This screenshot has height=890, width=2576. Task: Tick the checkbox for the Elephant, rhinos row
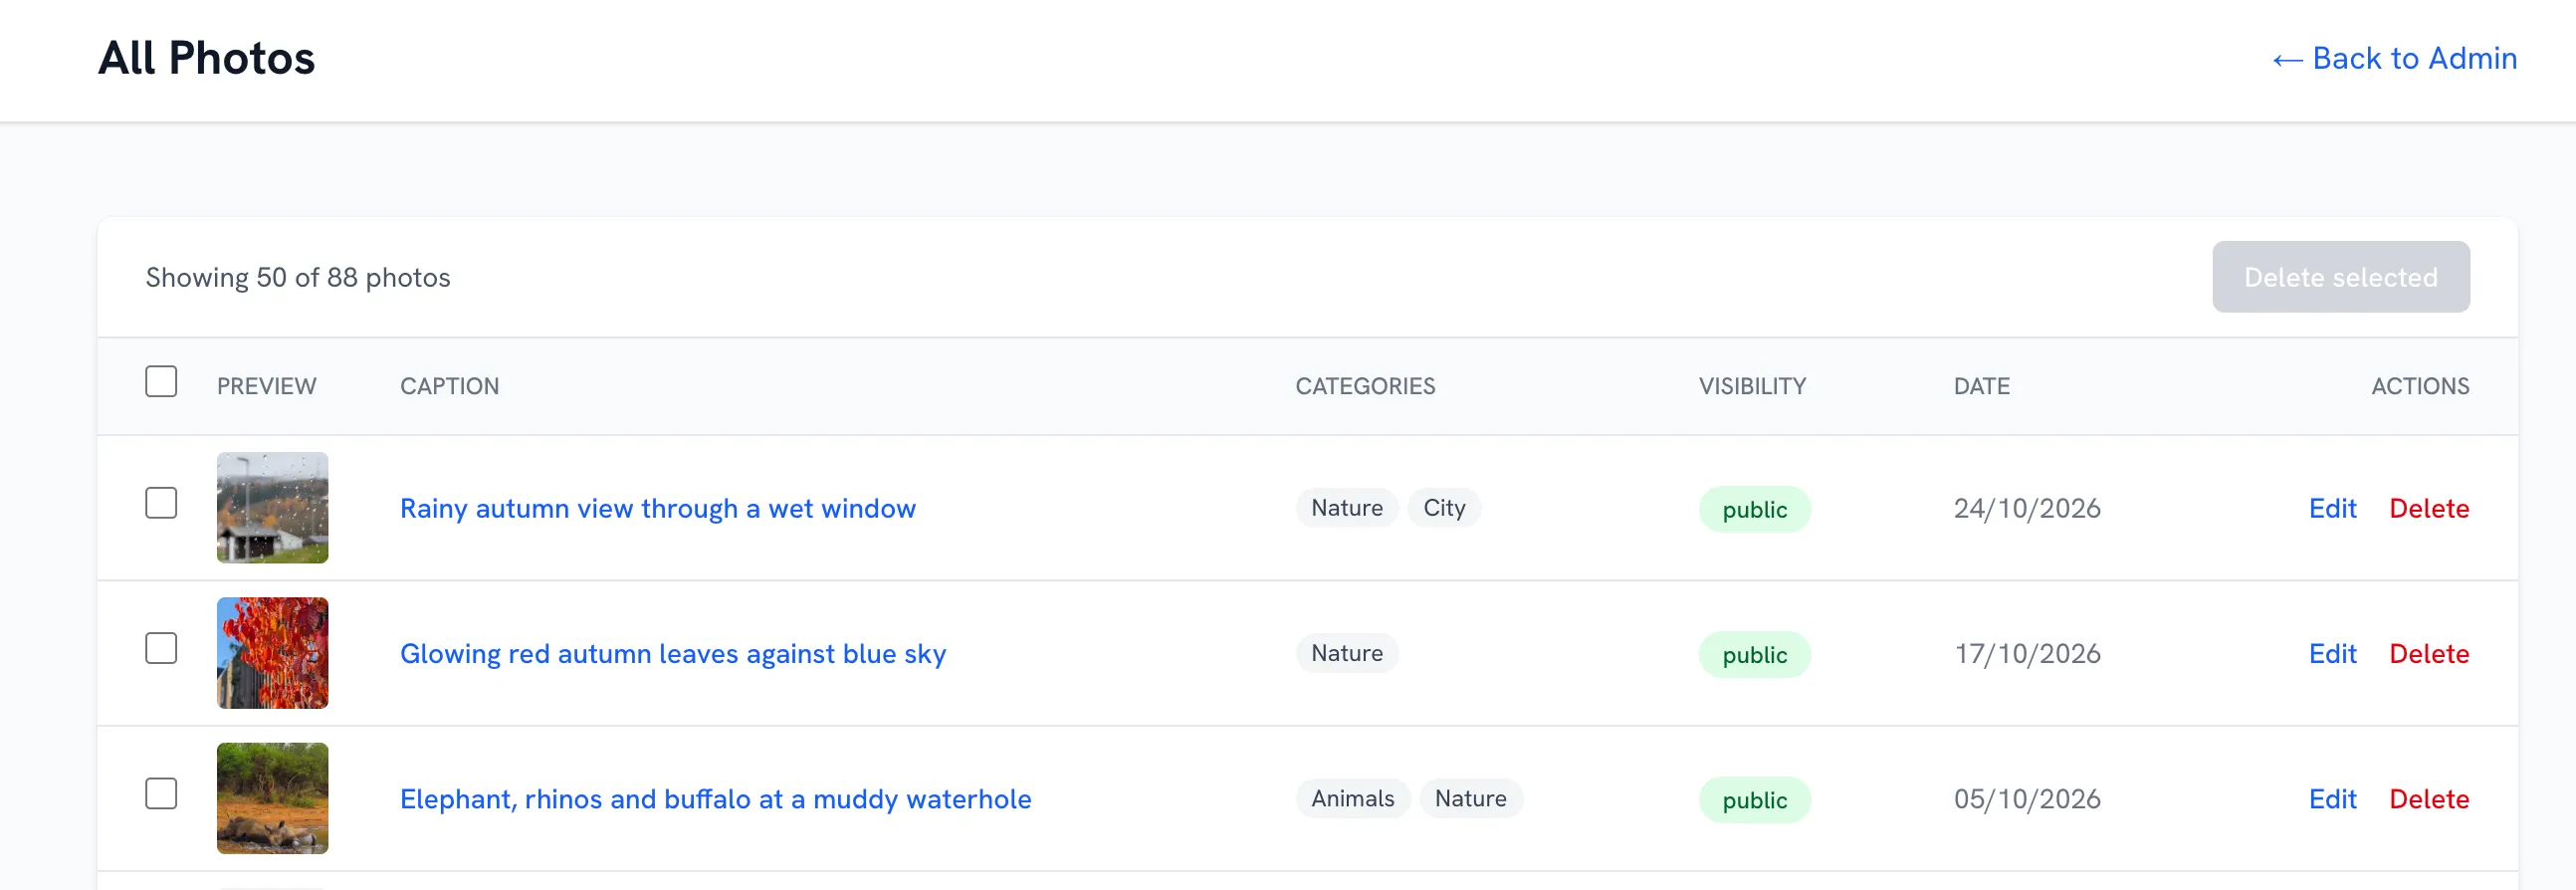pyautogui.click(x=161, y=793)
